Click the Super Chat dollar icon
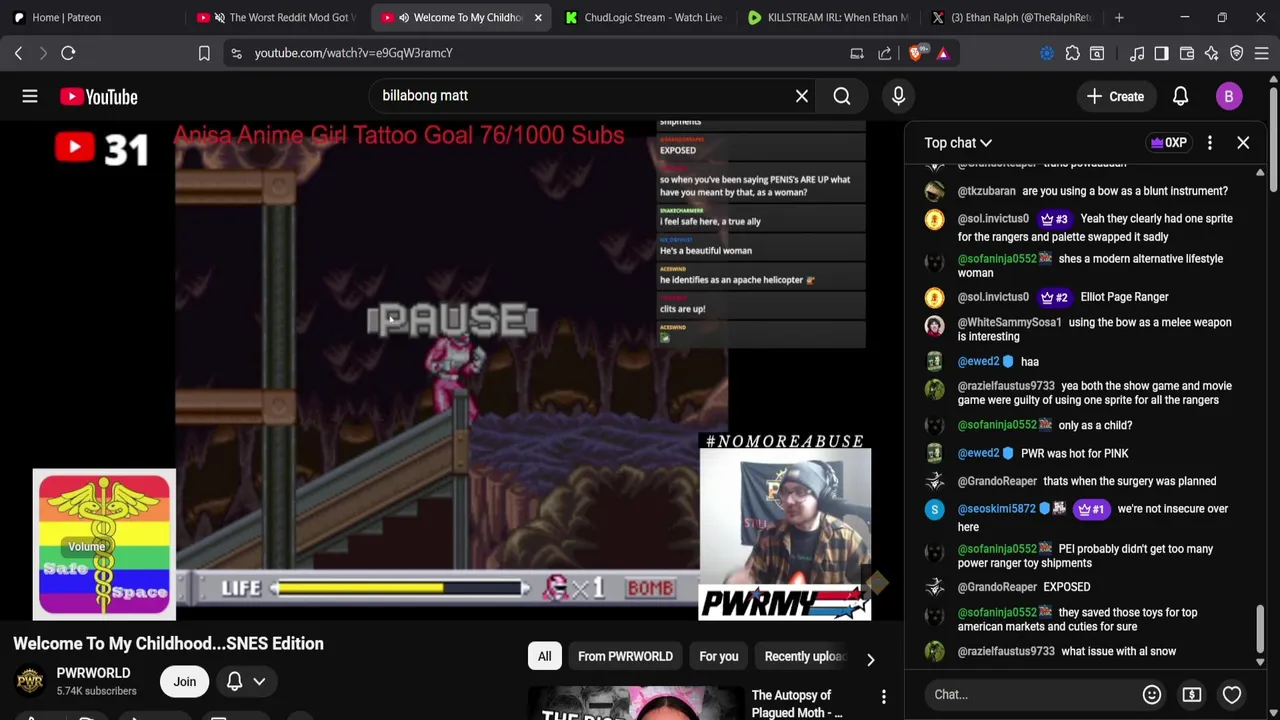Screen dimensions: 1280x720 [x=1192, y=694]
